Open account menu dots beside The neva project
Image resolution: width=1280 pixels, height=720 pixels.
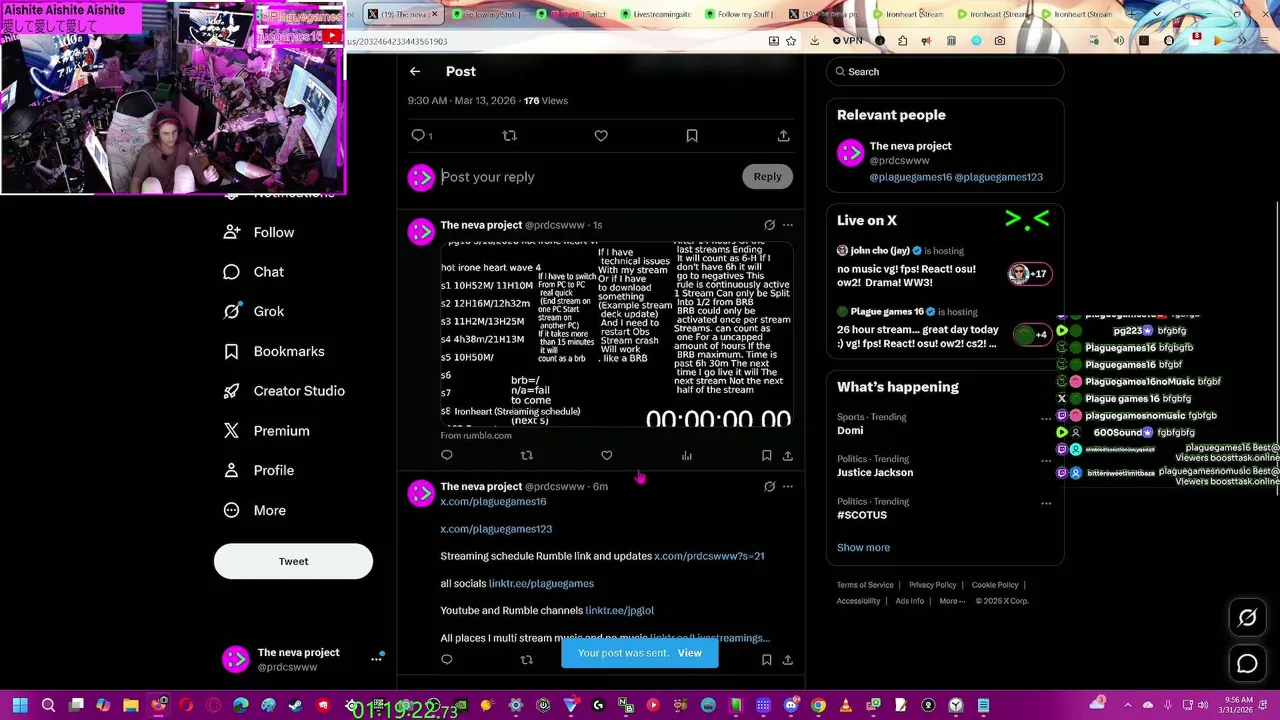[377, 659]
